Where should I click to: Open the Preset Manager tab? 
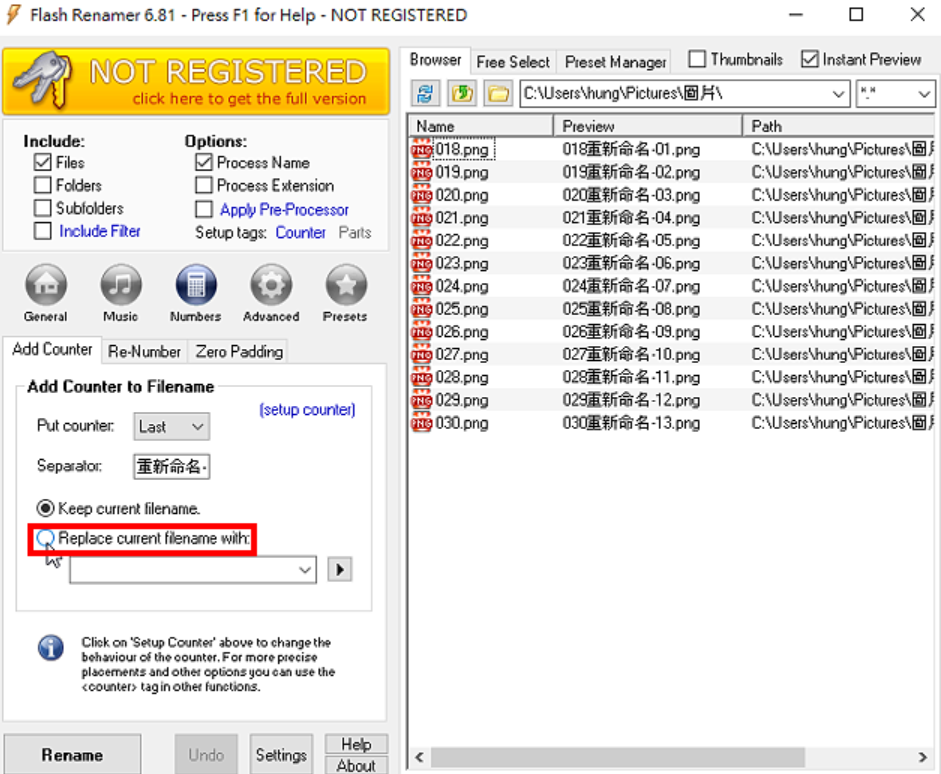tap(615, 62)
